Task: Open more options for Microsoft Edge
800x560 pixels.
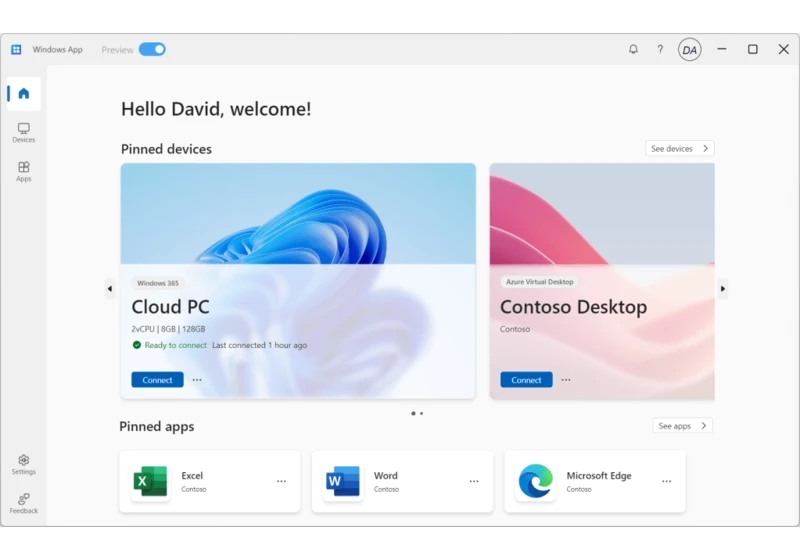Action: [666, 481]
